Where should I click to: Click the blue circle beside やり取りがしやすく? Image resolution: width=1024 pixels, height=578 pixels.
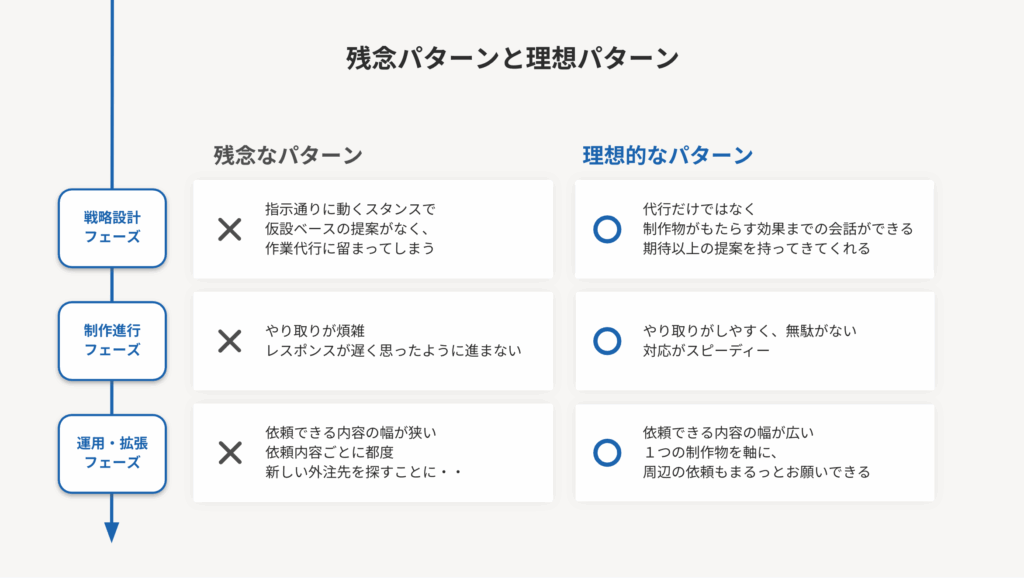click(x=607, y=341)
